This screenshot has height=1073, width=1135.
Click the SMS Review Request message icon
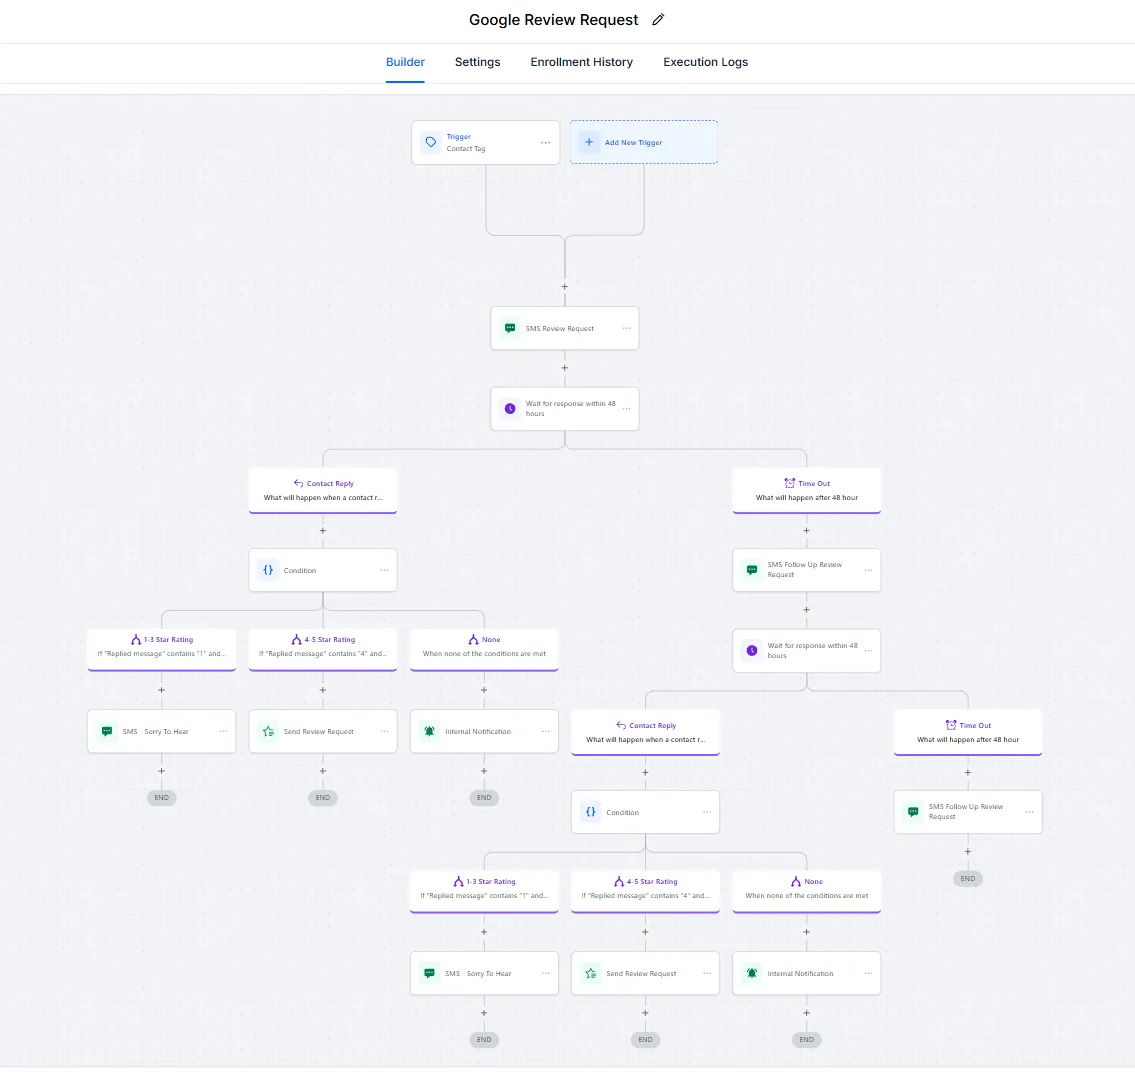pyautogui.click(x=510, y=328)
